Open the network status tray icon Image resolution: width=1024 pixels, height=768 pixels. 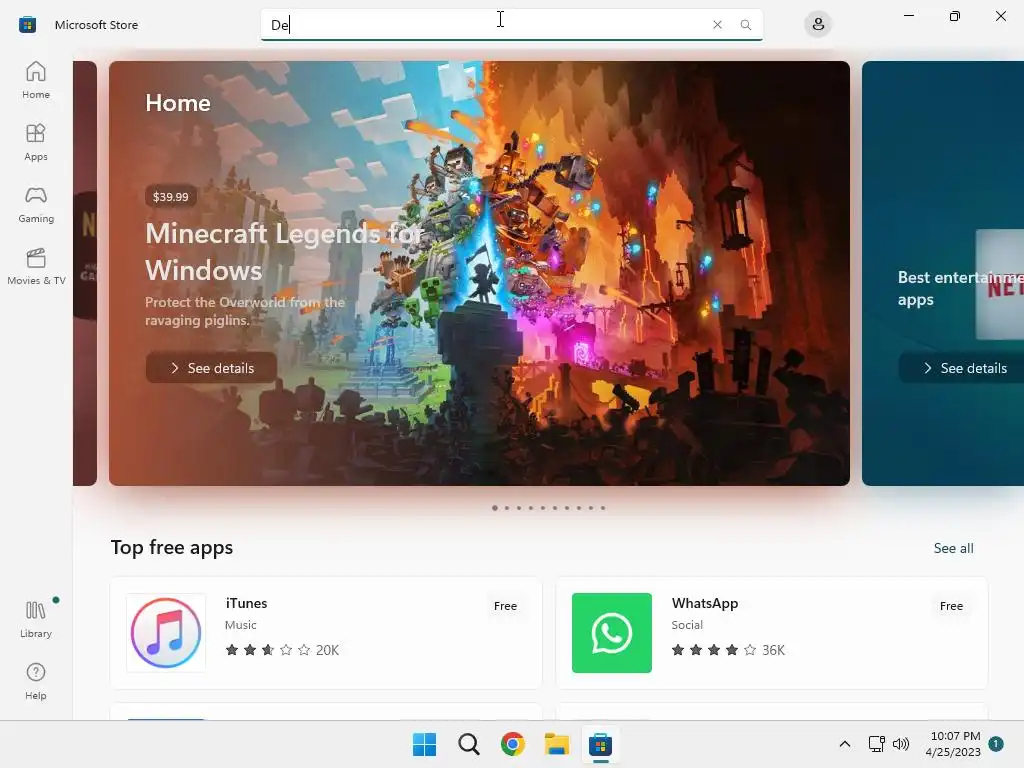click(876, 744)
